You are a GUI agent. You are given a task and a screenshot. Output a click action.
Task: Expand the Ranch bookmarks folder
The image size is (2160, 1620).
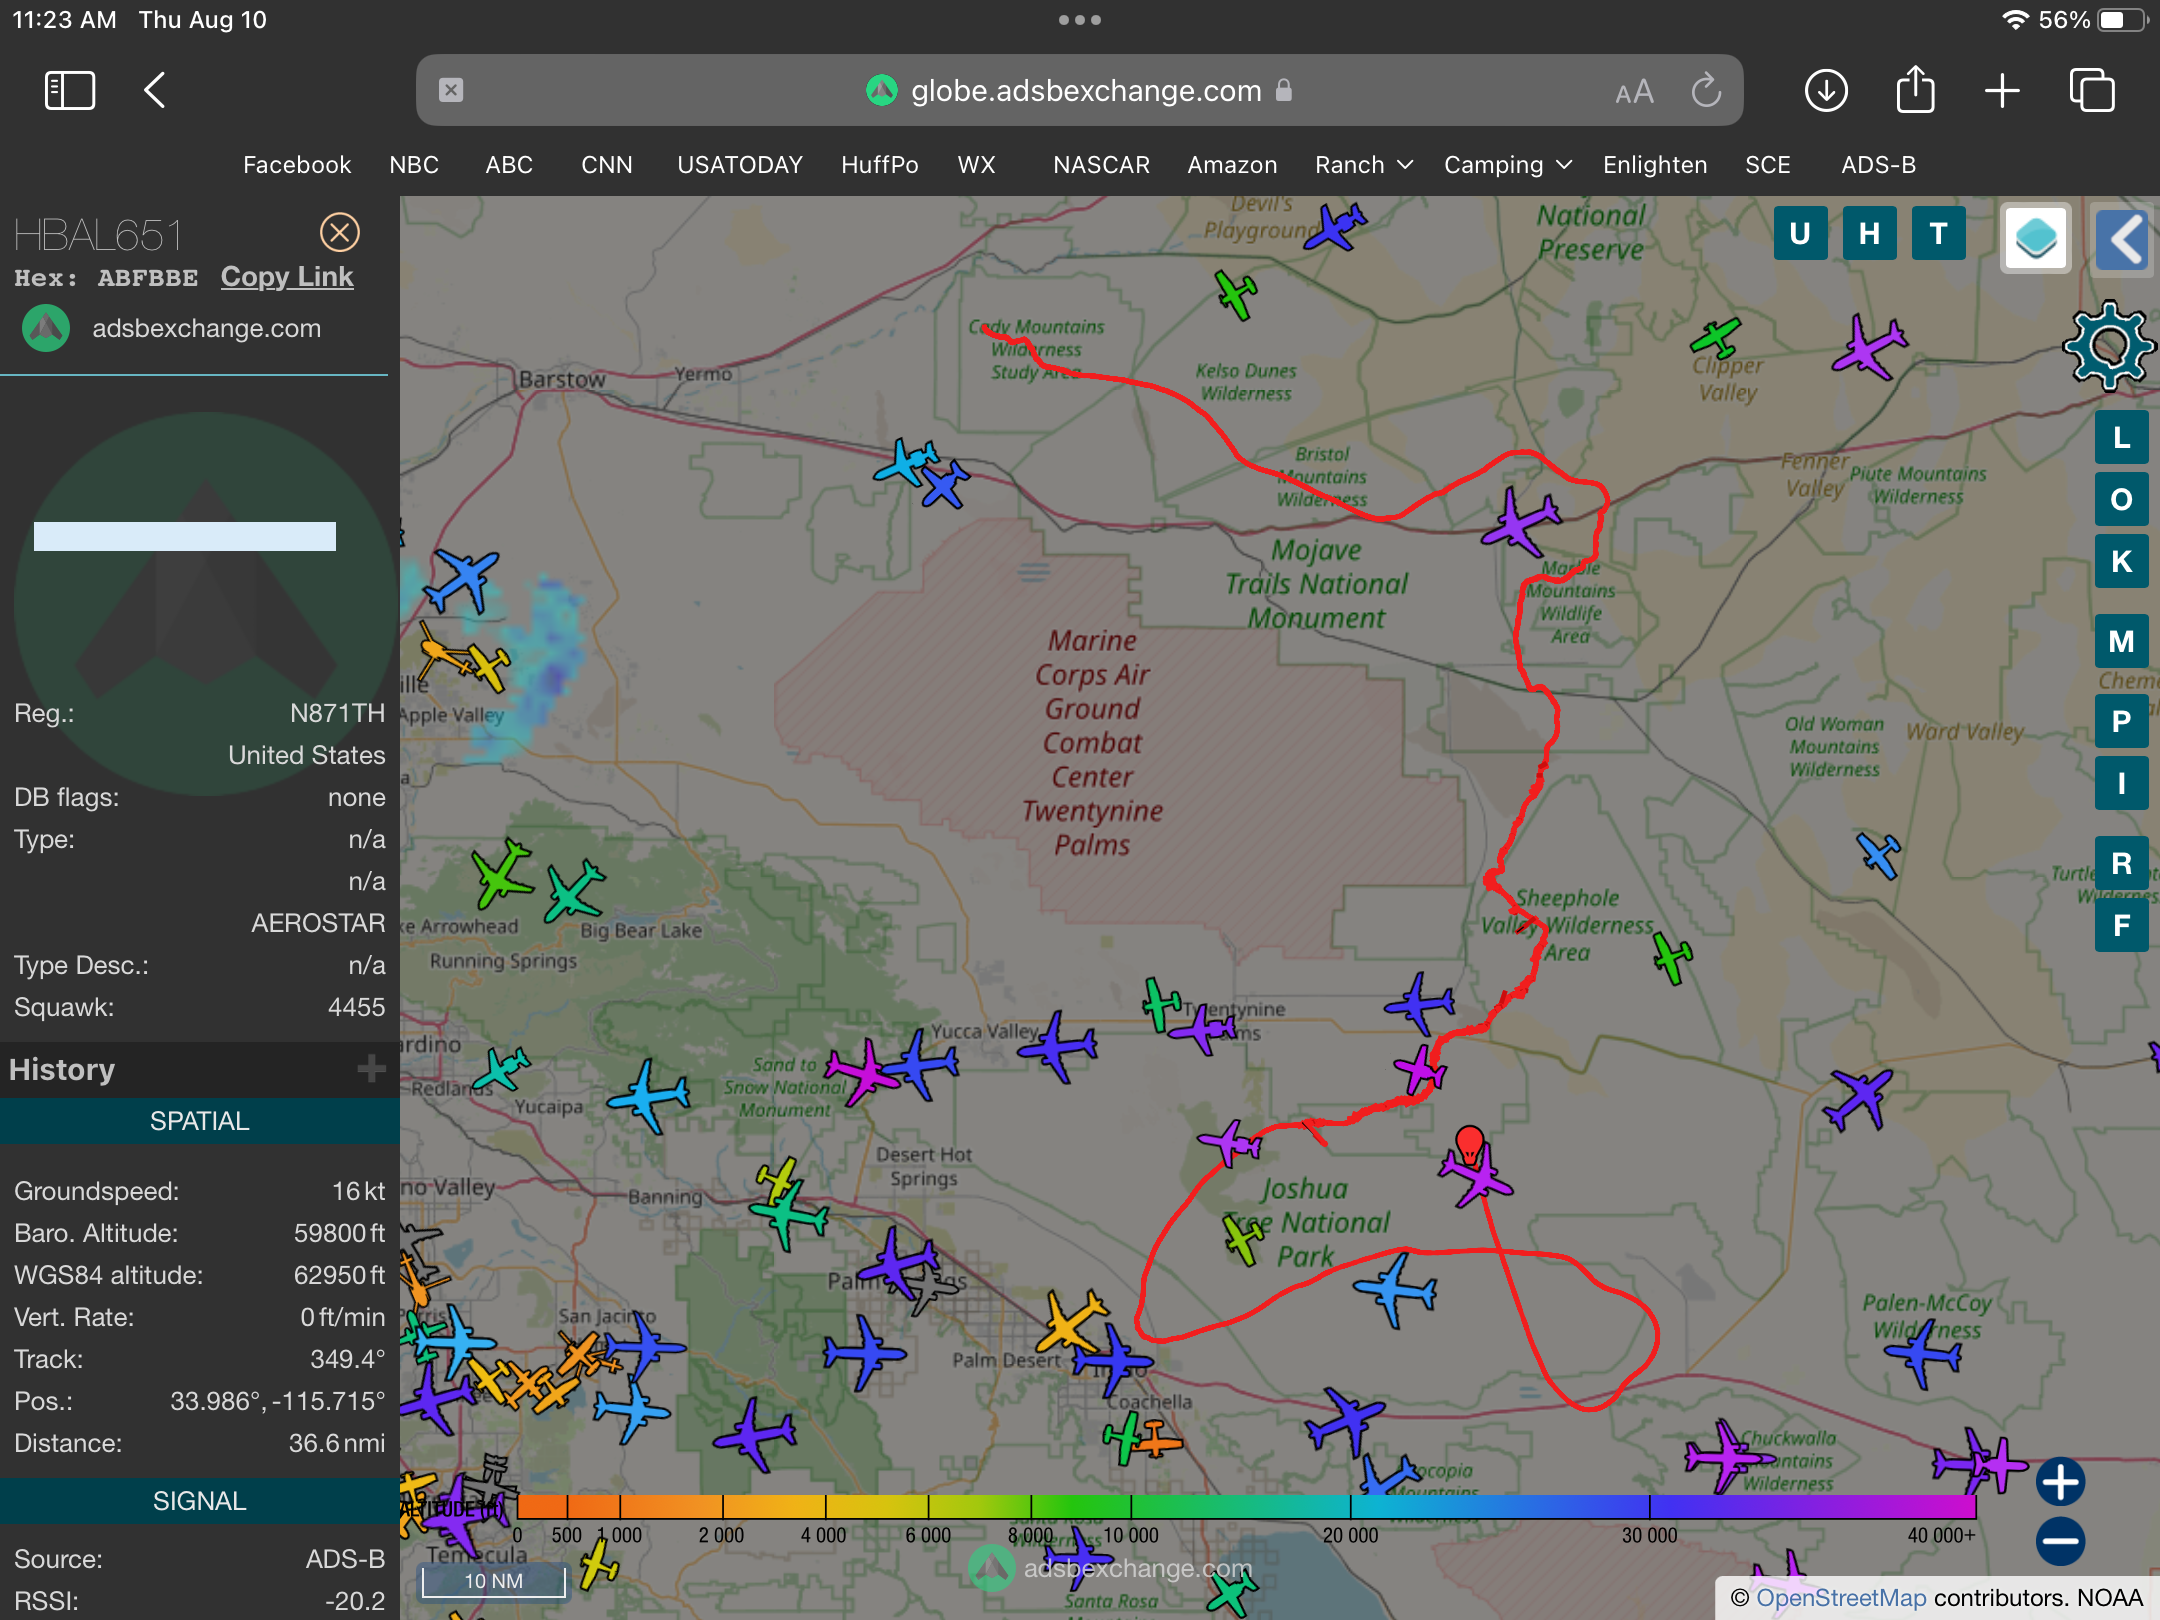tap(1363, 165)
